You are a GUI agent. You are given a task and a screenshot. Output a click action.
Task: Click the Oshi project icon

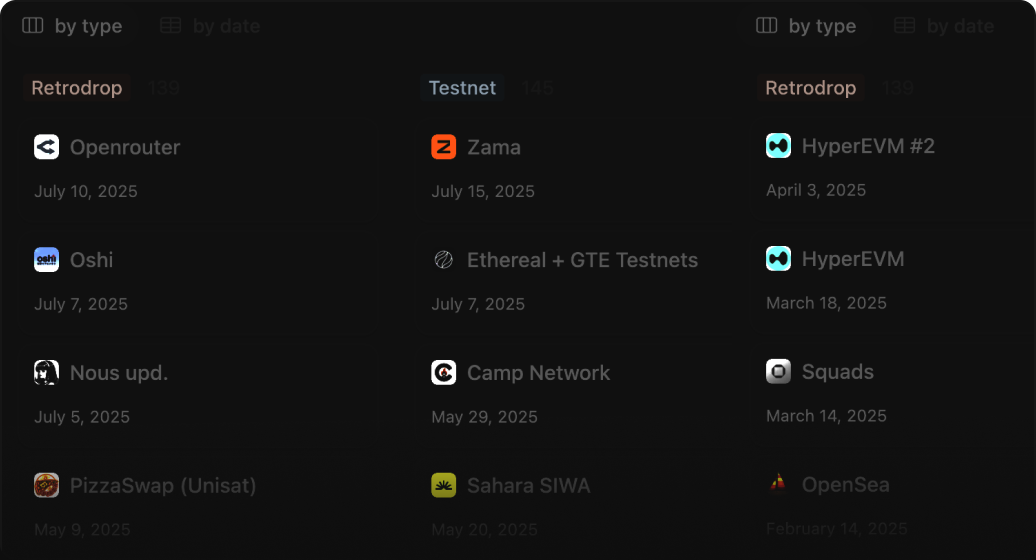pos(47,260)
